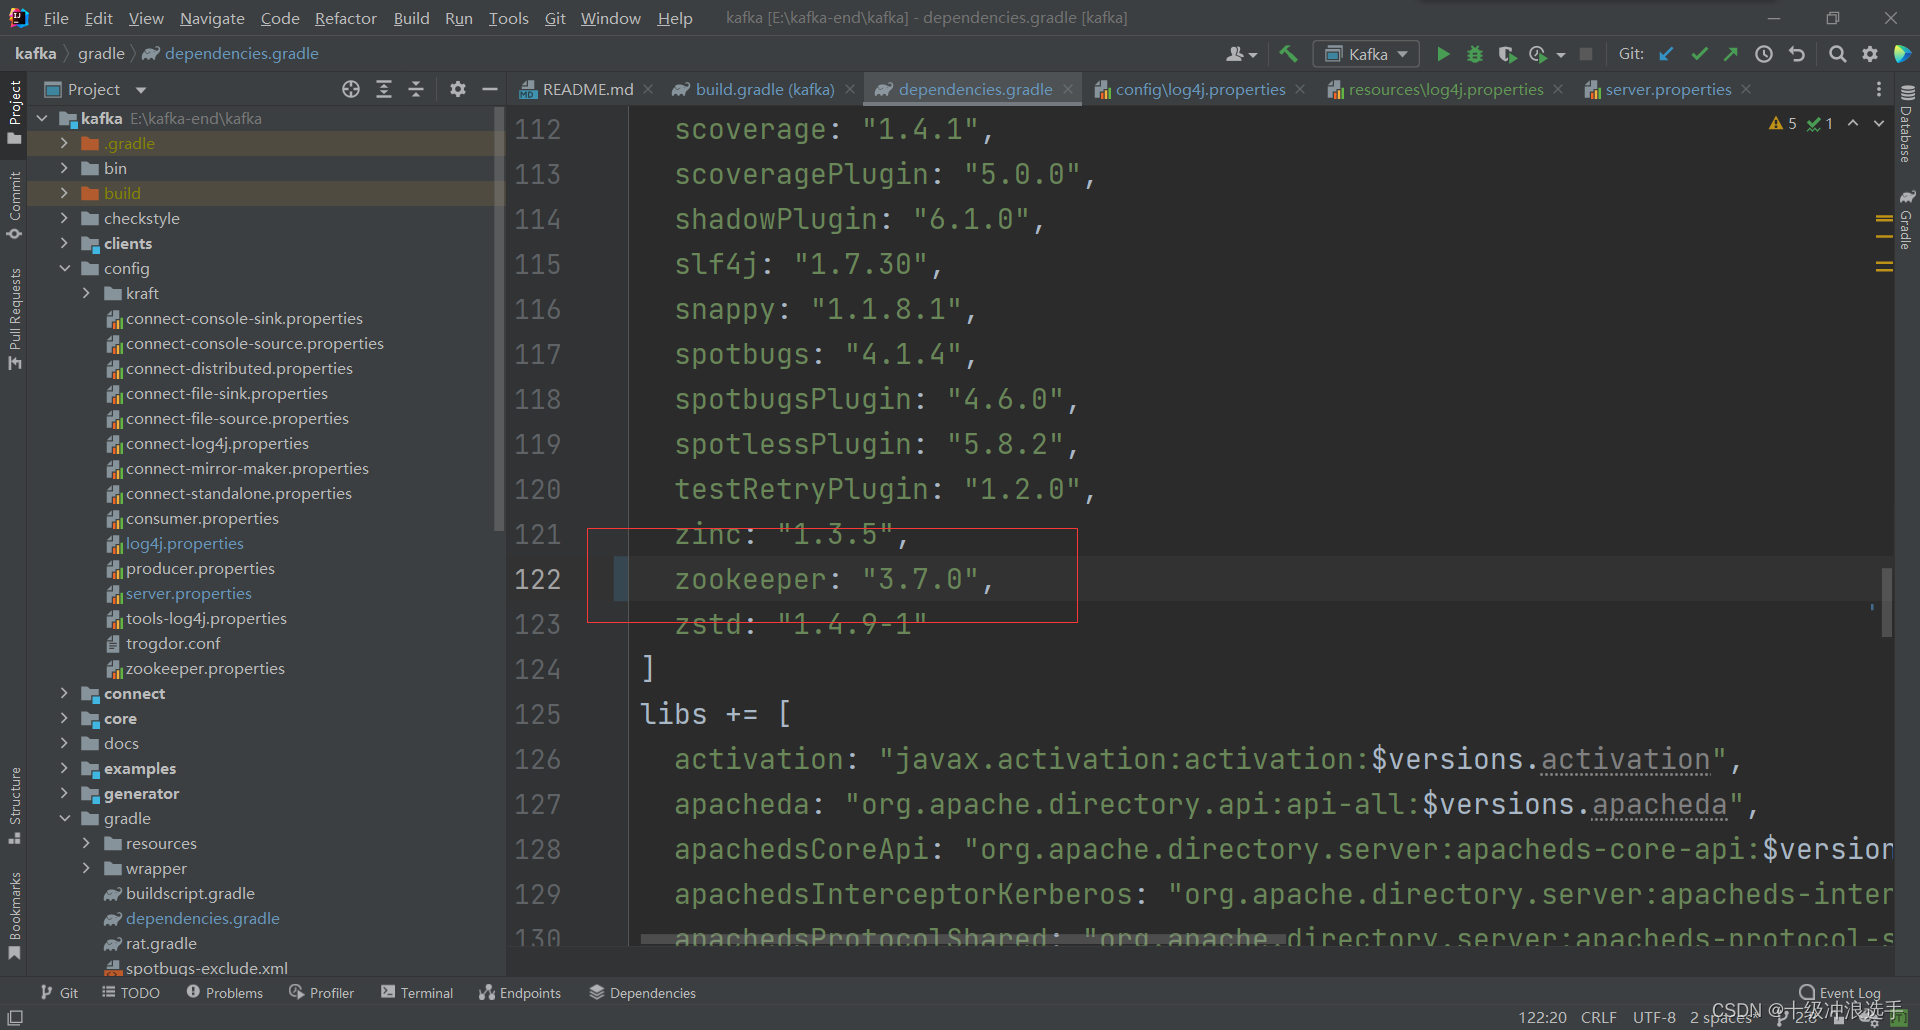Open Project panel options gear
This screenshot has height=1030, width=1920.
tap(458, 89)
